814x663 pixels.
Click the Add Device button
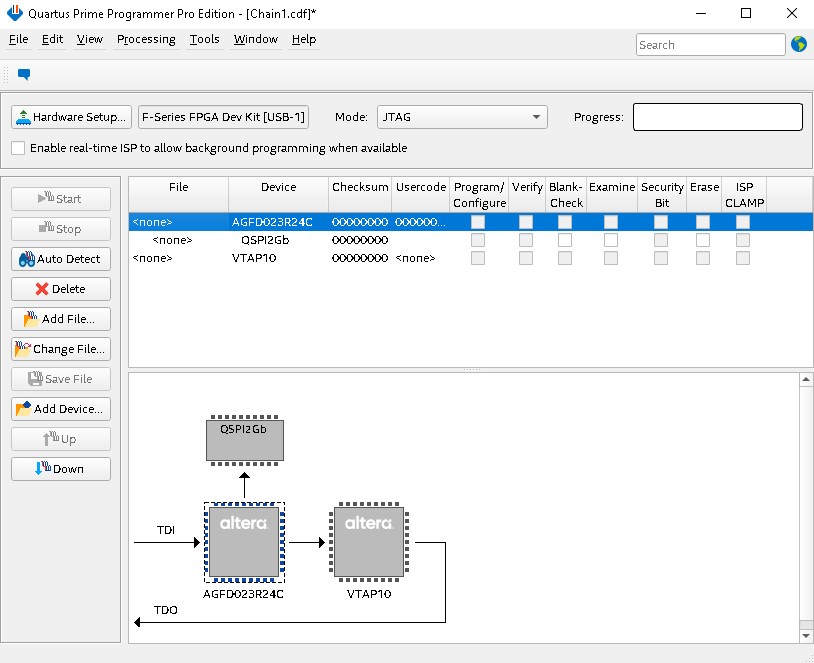coord(60,409)
